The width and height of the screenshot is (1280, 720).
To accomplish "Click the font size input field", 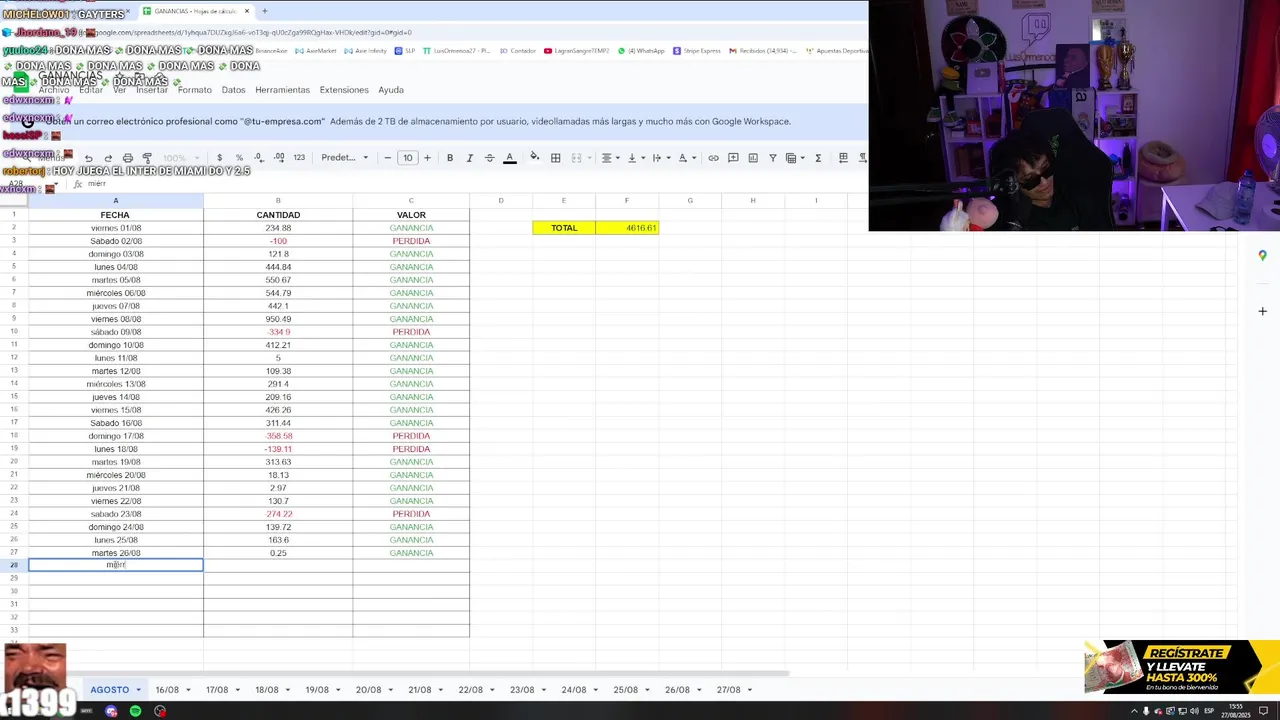I will click(407, 158).
